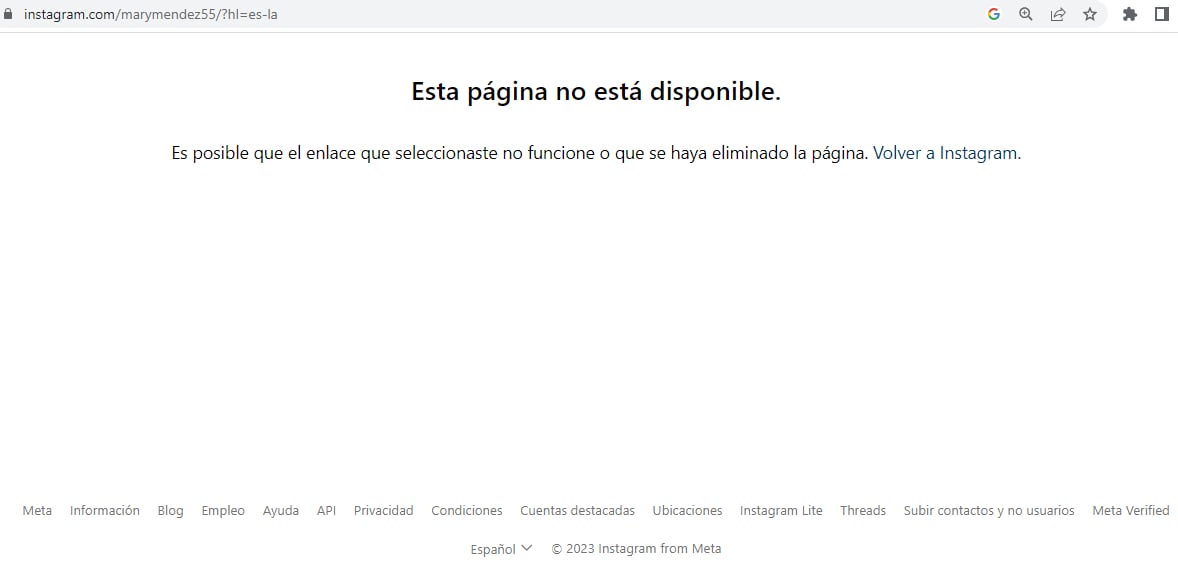Click the share page icon
This screenshot has height=584, width=1178.
tap(1057, 14)
